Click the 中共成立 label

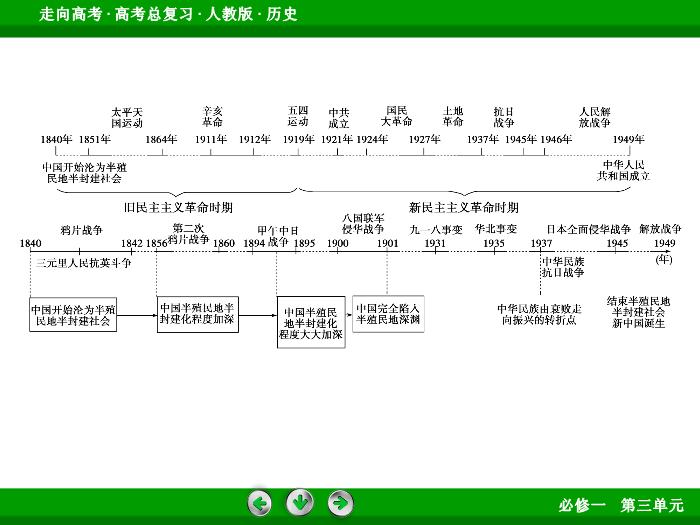click(x=338, y=118)
